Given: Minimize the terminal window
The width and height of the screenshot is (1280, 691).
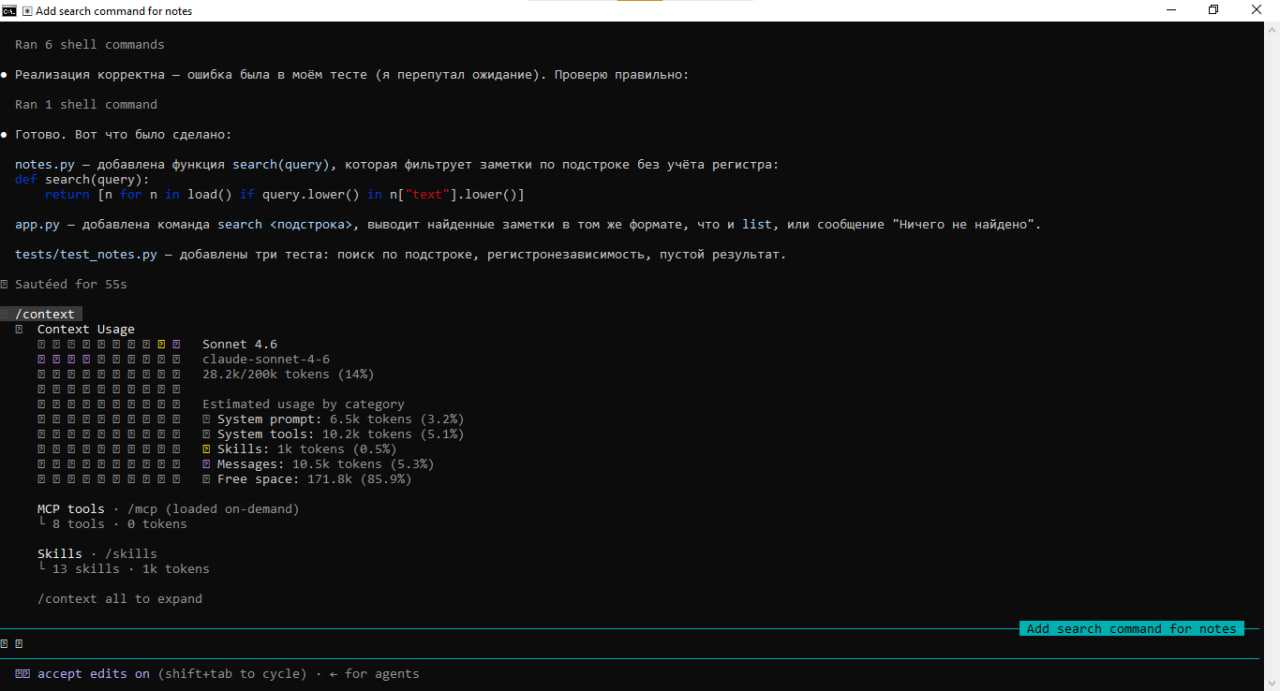Looking at the screenshot, I should 1172,10.
